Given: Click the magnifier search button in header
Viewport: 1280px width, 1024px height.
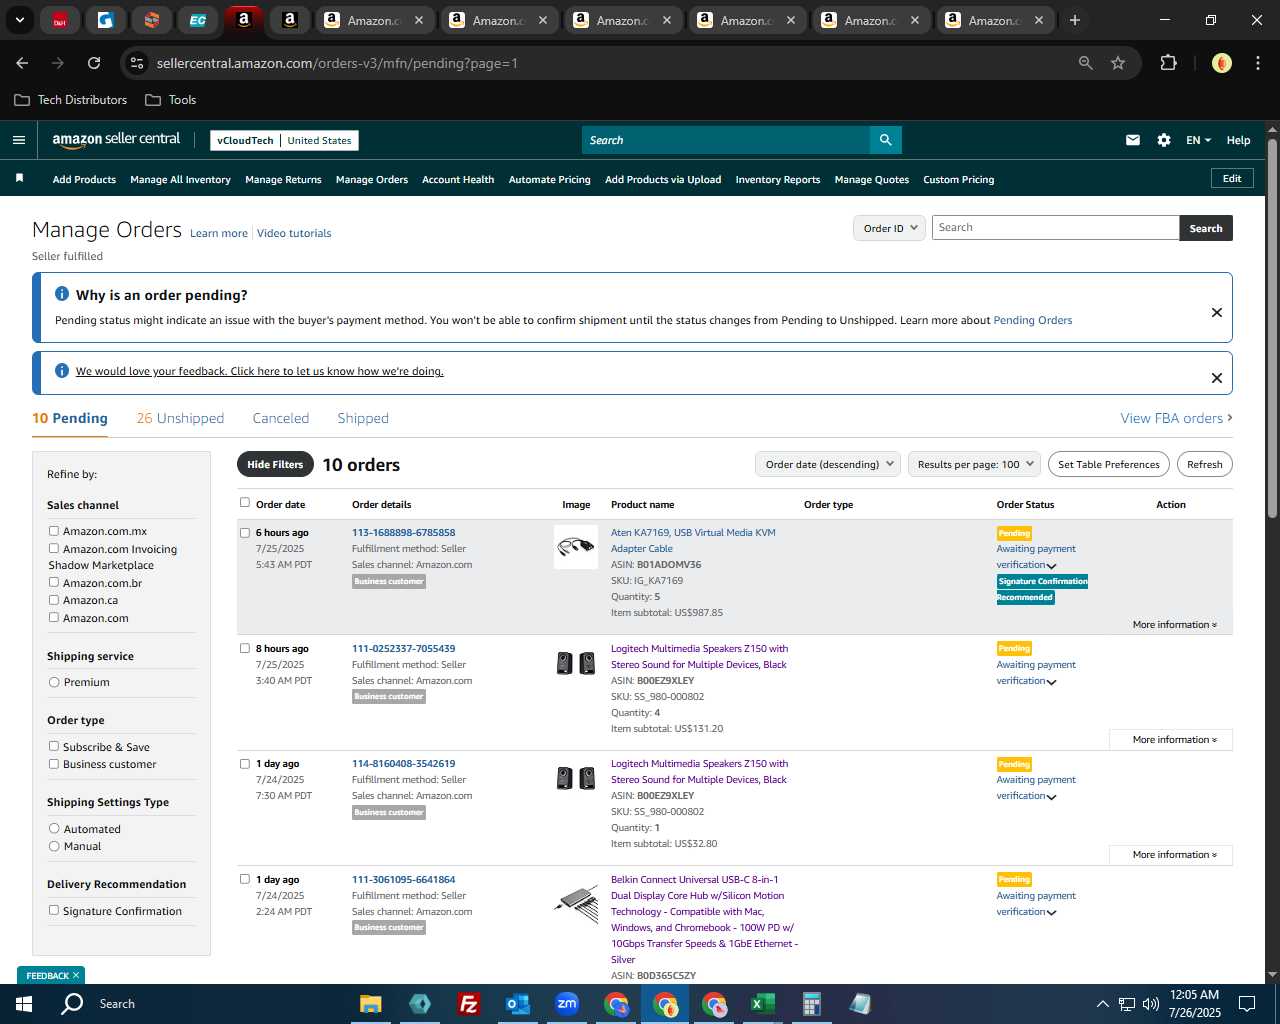Looking at the screenshot, I should 885,140.
